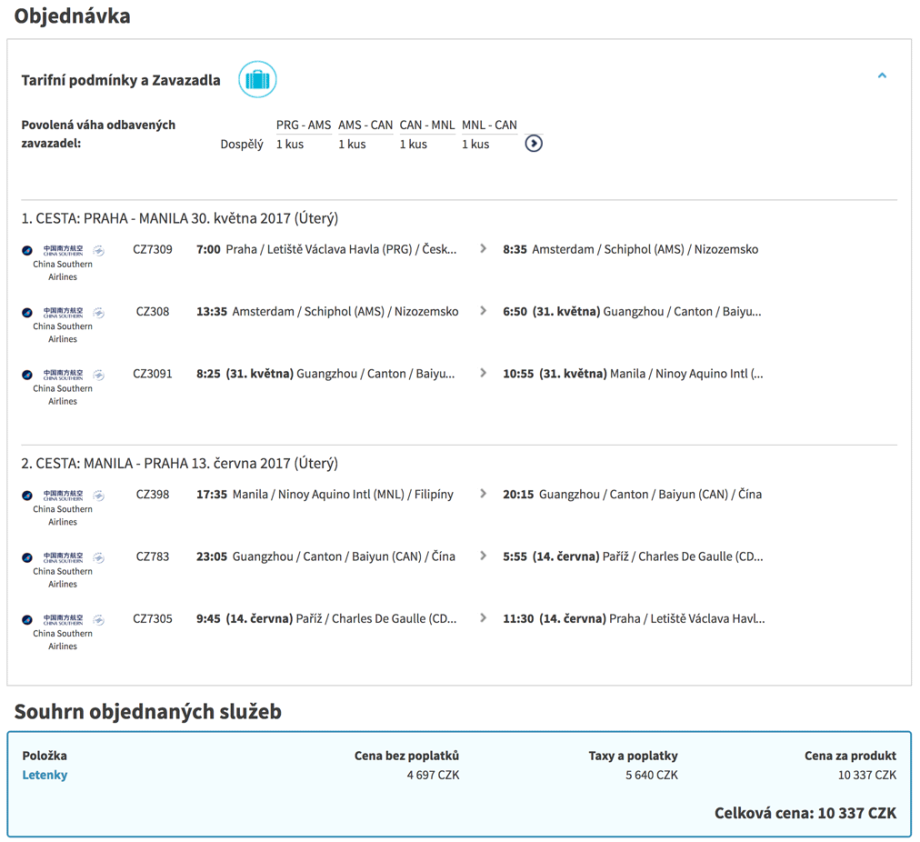Click flight number CZ783

[152, 556]
